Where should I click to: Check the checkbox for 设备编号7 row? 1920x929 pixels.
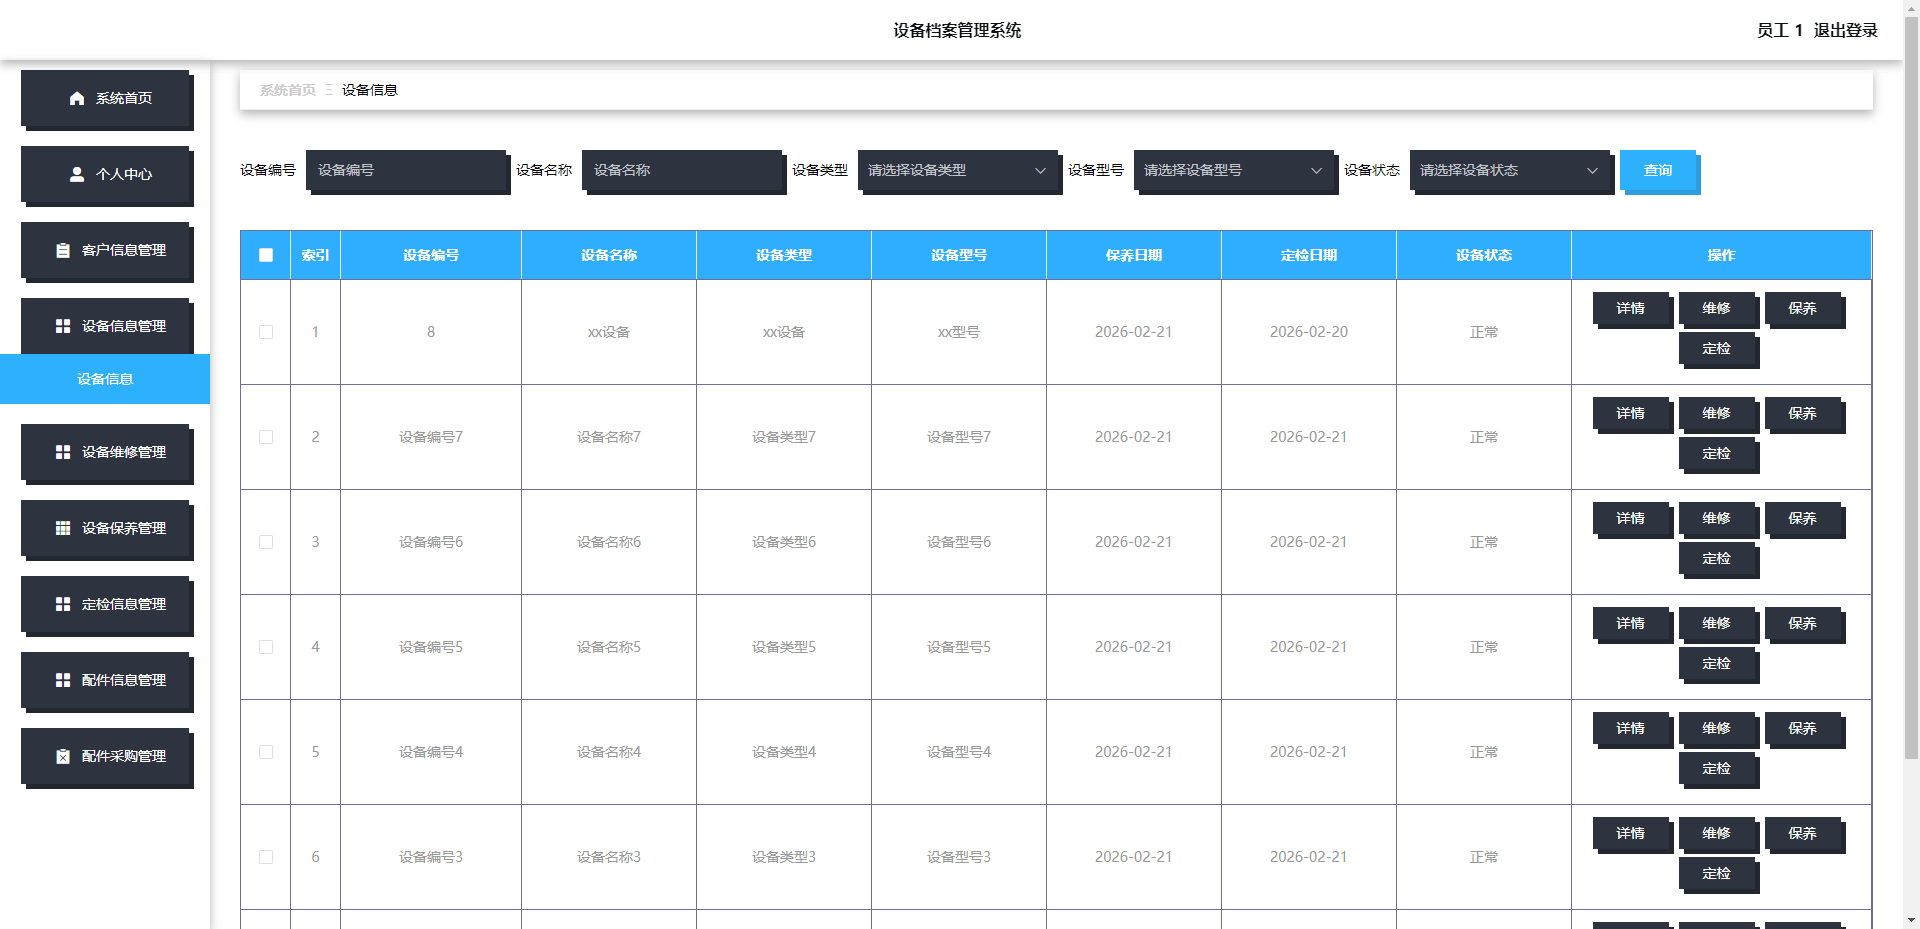point(266,437)
